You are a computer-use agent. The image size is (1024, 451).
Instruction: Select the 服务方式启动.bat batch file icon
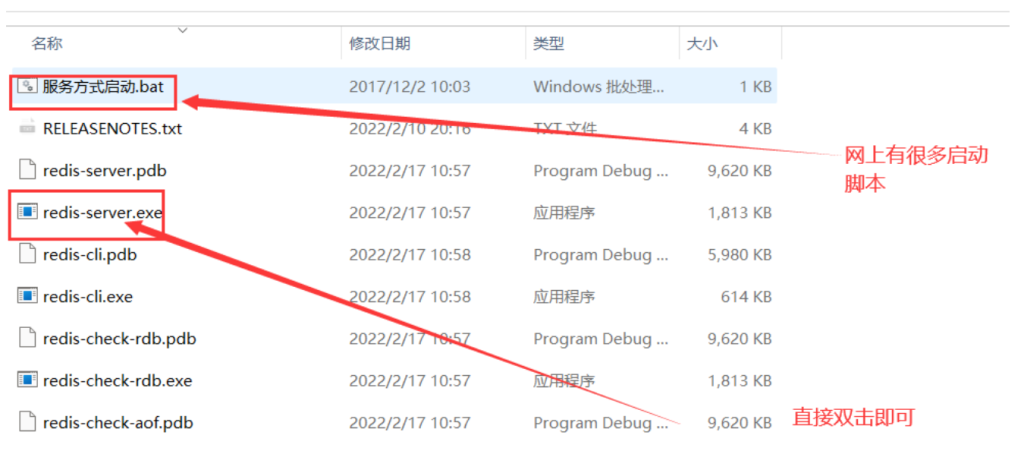pos(27,86)
